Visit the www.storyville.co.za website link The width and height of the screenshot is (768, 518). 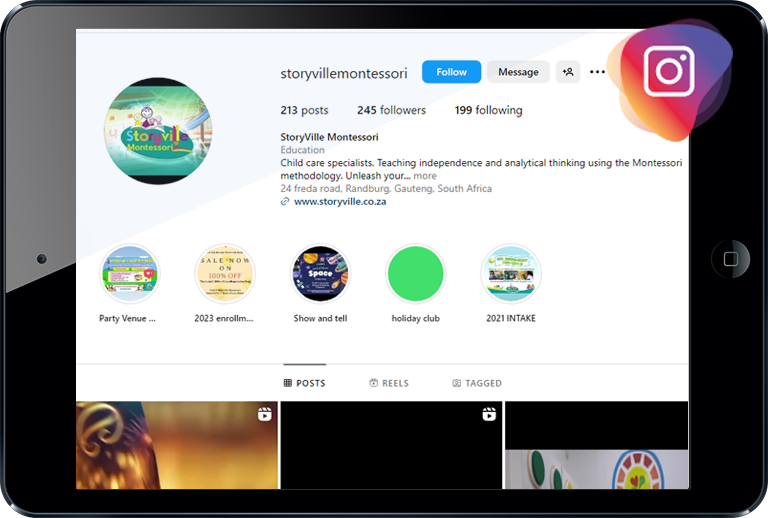(x=340, y=201)
